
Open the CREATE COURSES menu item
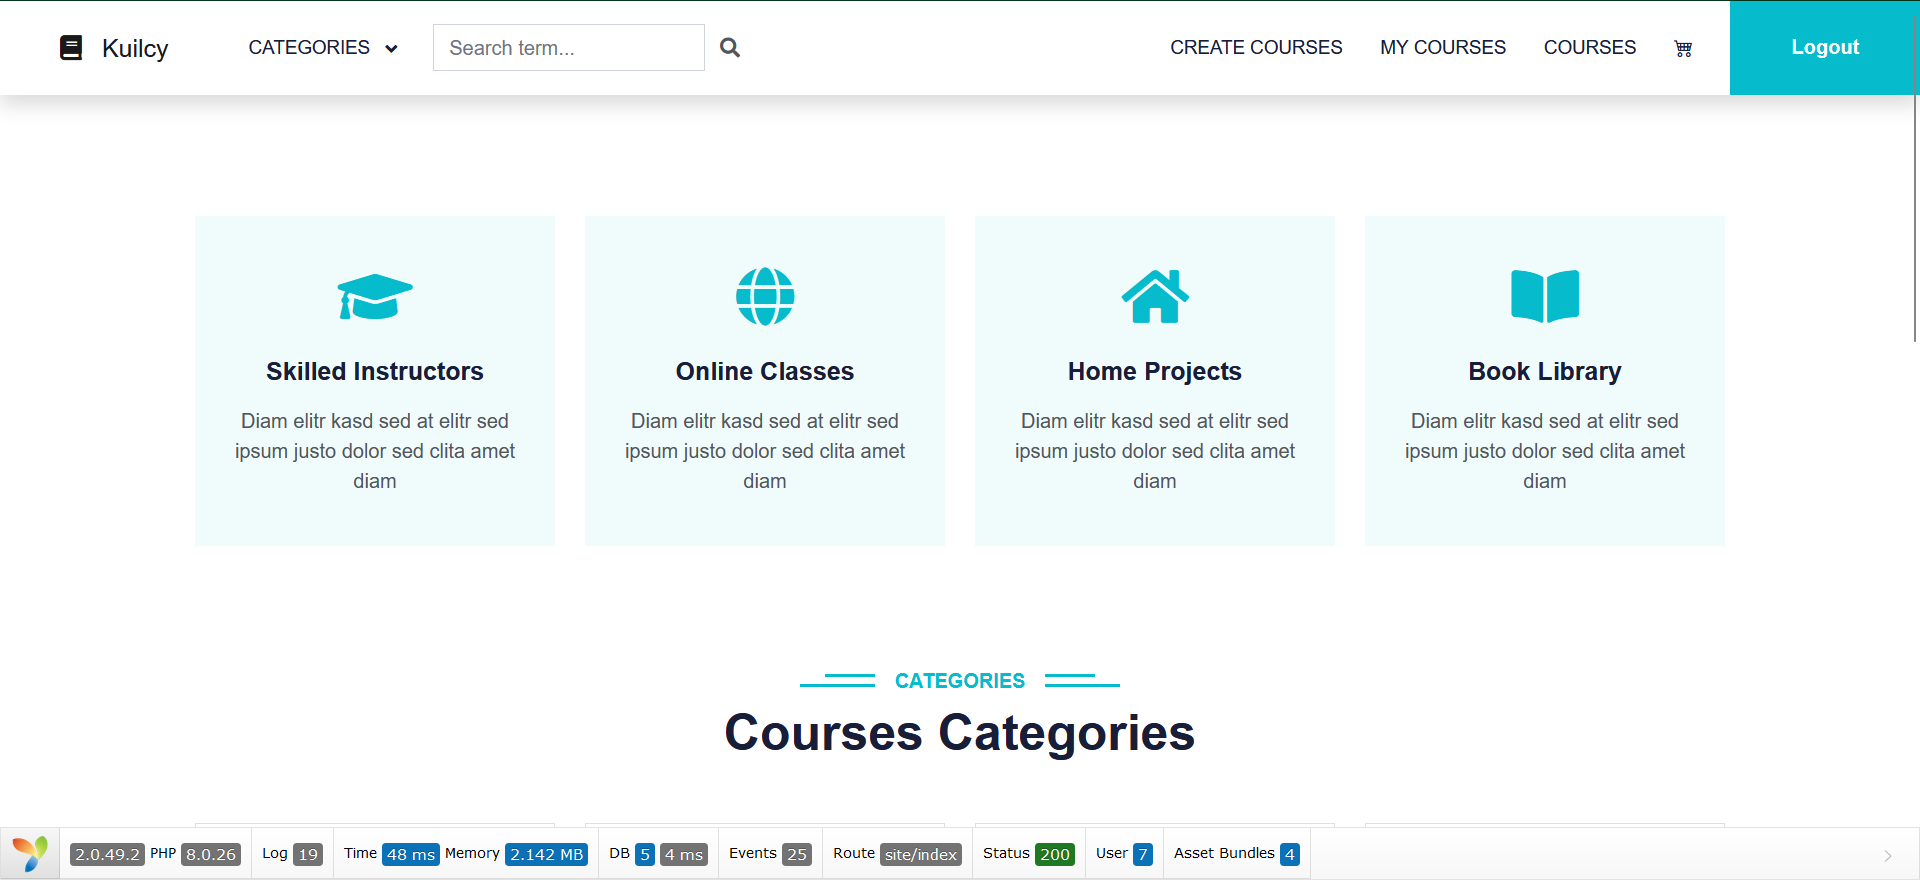(1256, 48)
